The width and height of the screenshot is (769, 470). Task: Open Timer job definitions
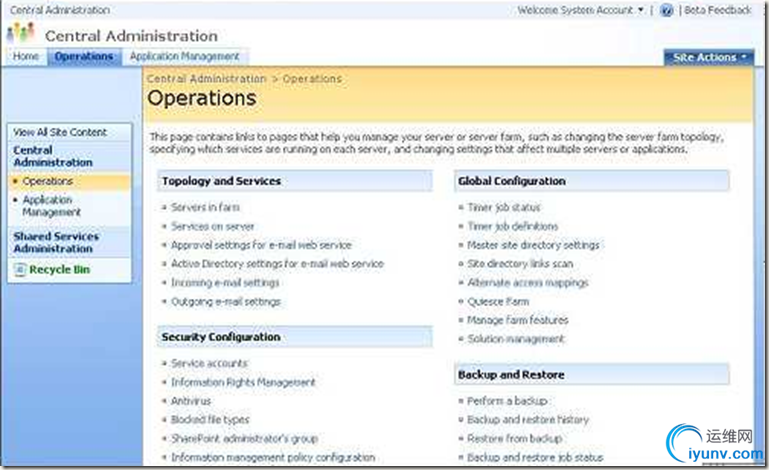(513, 226)
